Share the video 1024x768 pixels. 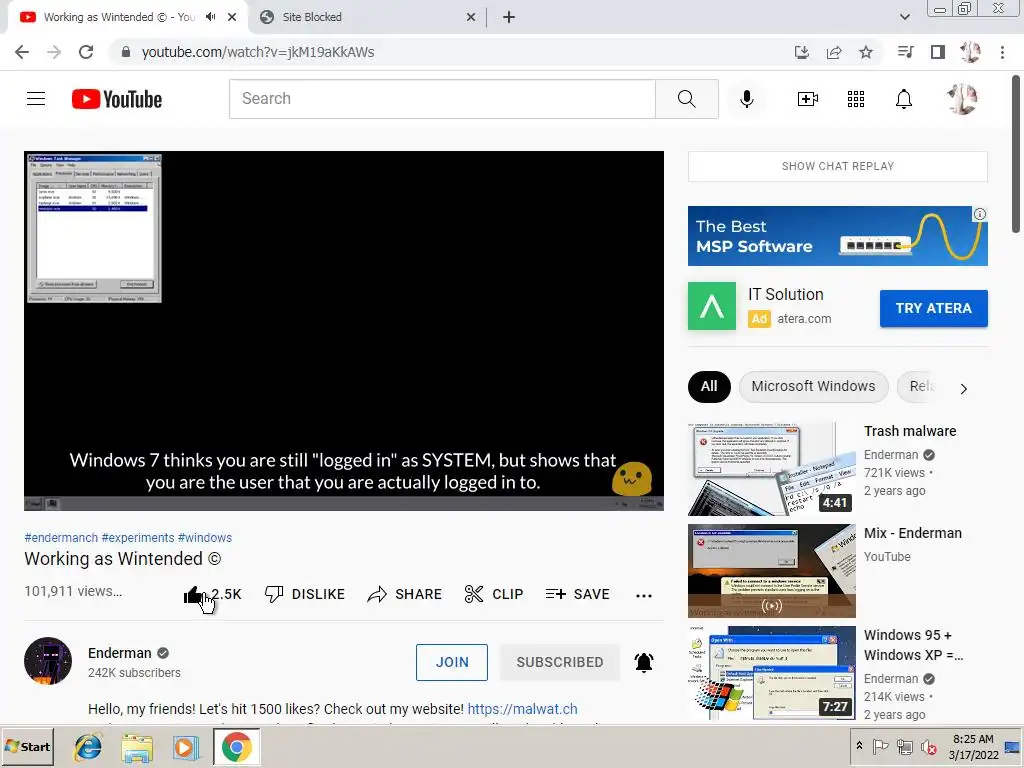click(x=404, y=594)
